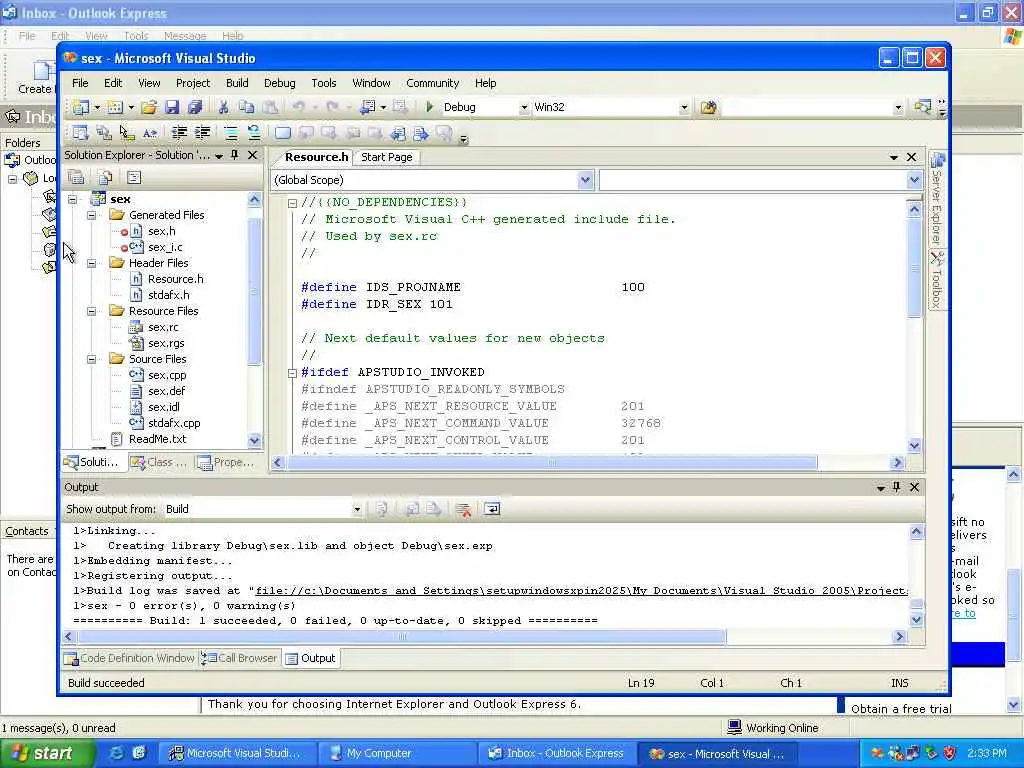Image resolution: width=1024 pixels, height=768 pixels.
Task: Click the Find in Files folder icon
Action: tap(709, 107)
